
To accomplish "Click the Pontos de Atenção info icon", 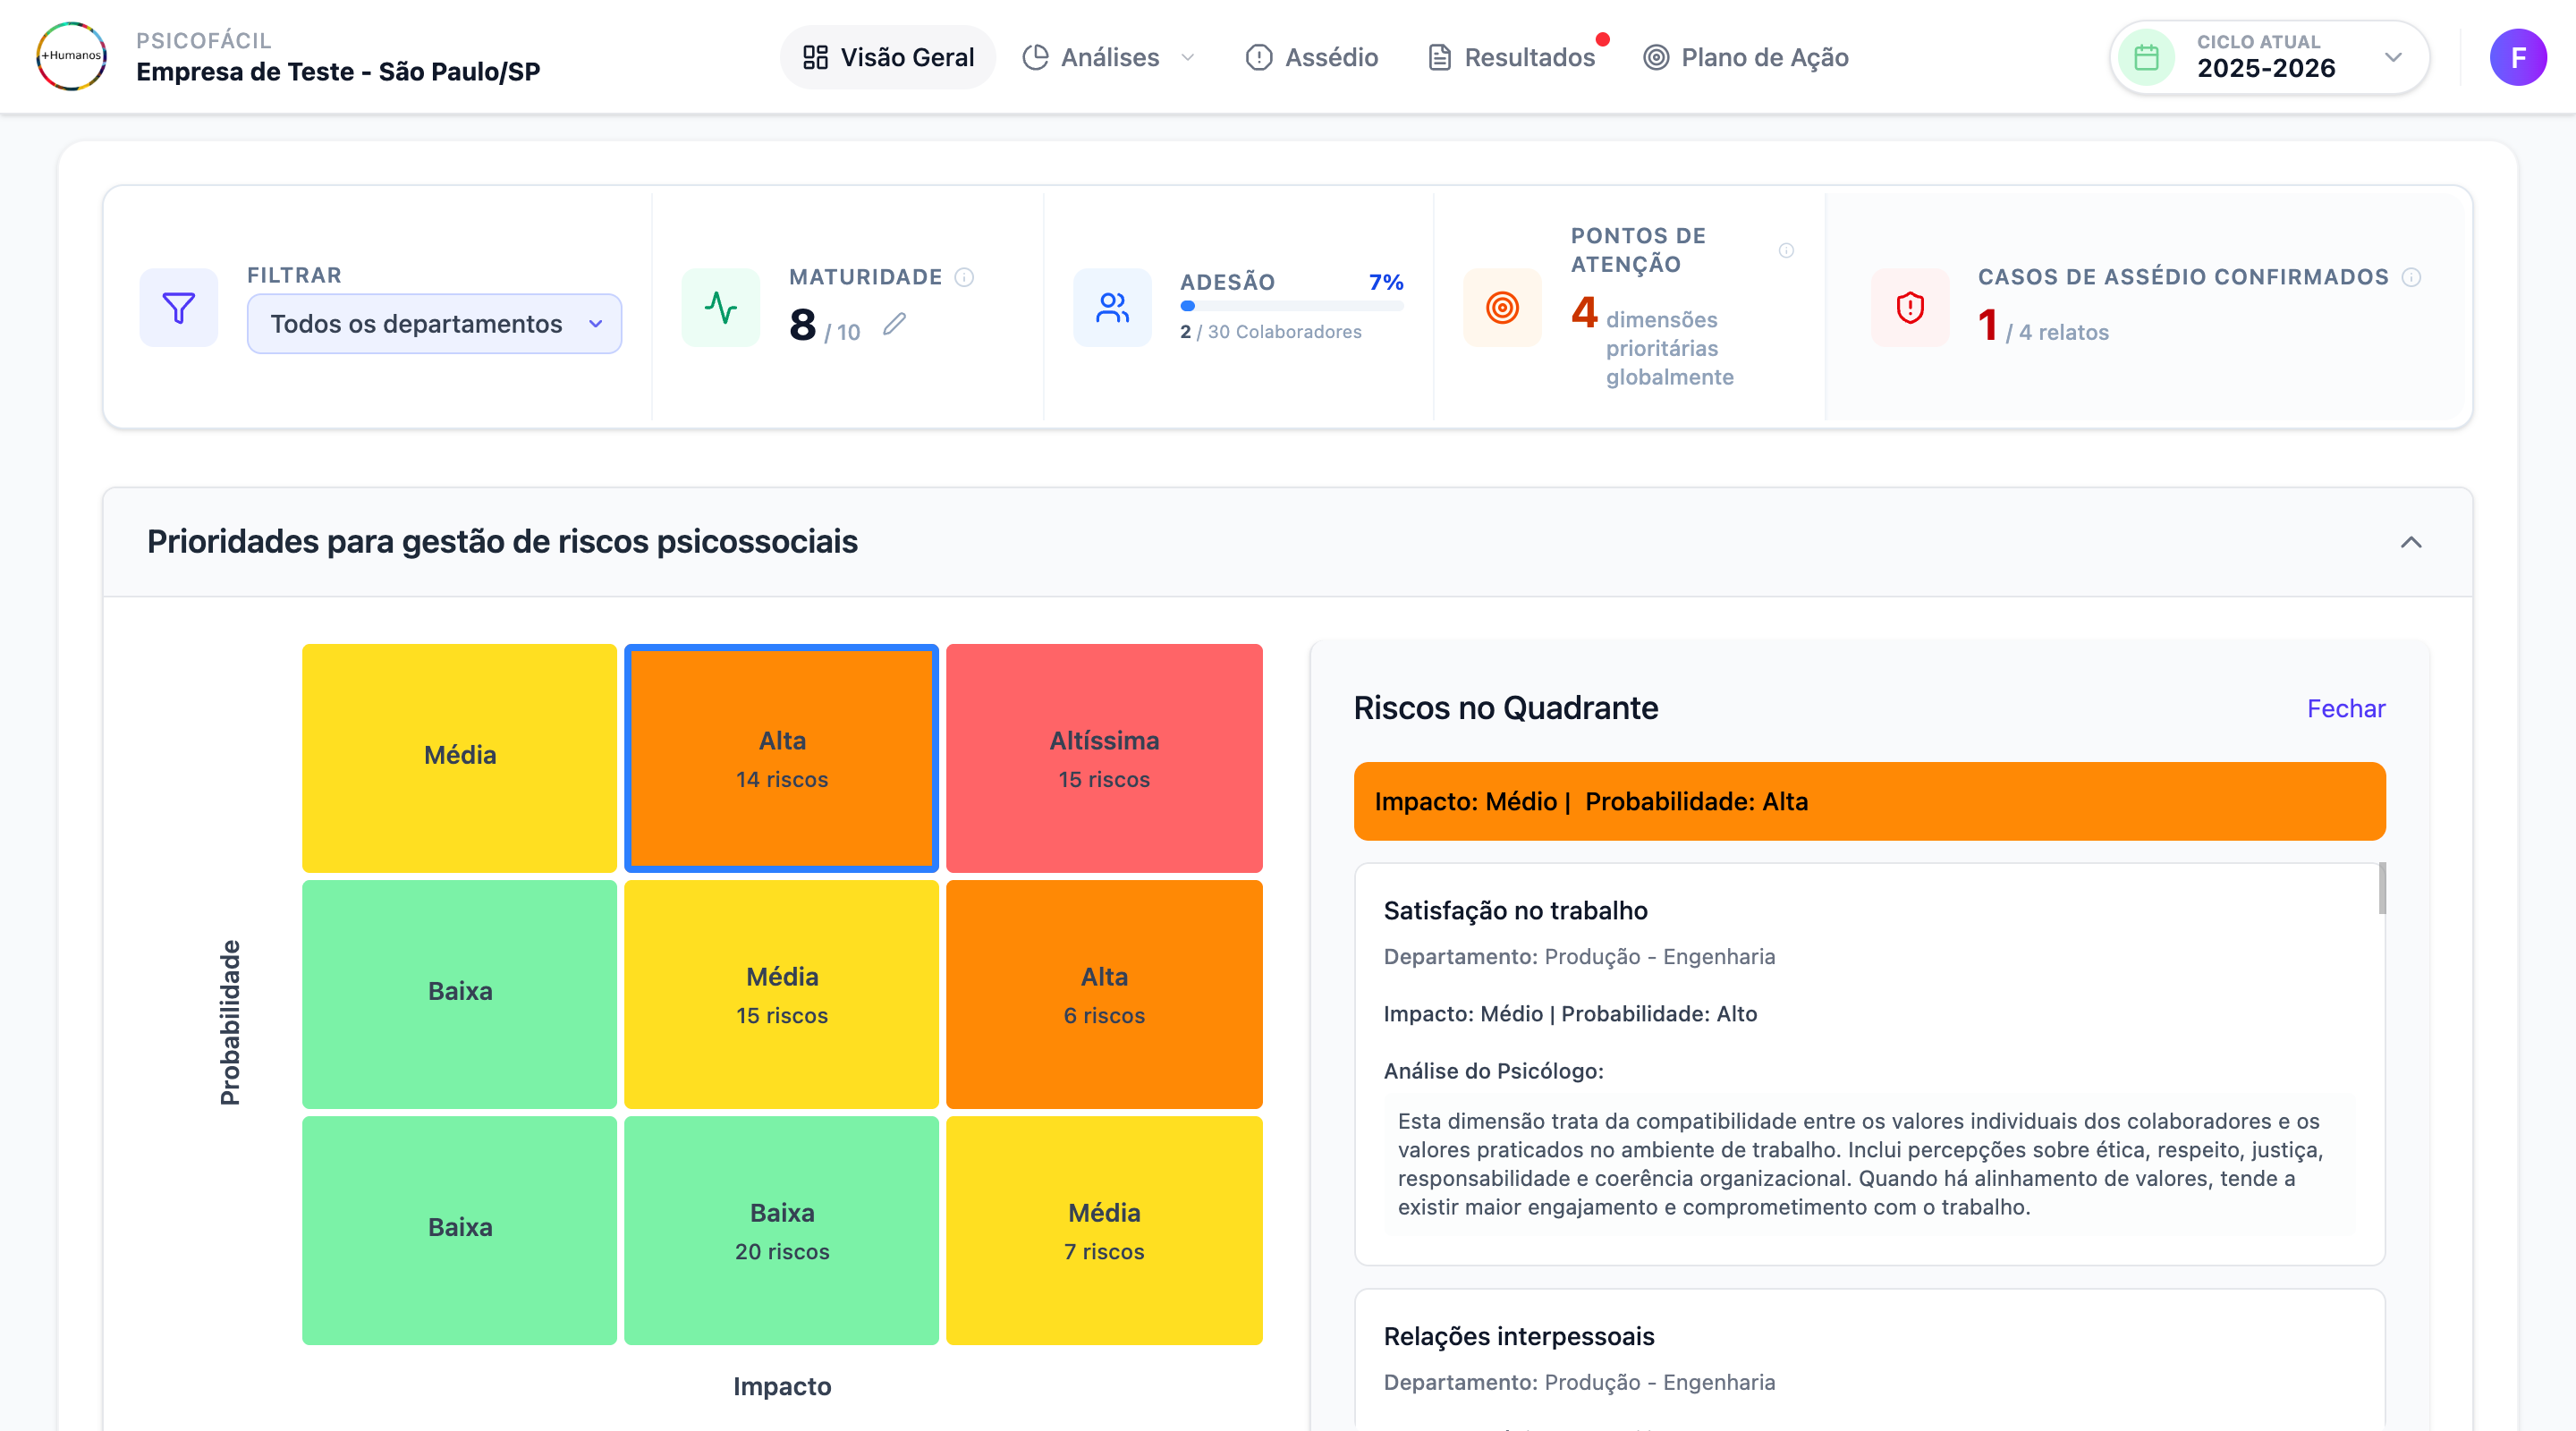I will (1786, 250).
